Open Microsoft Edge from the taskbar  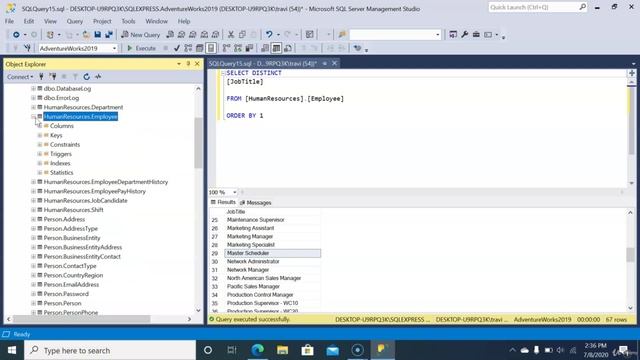coord(258,350)
